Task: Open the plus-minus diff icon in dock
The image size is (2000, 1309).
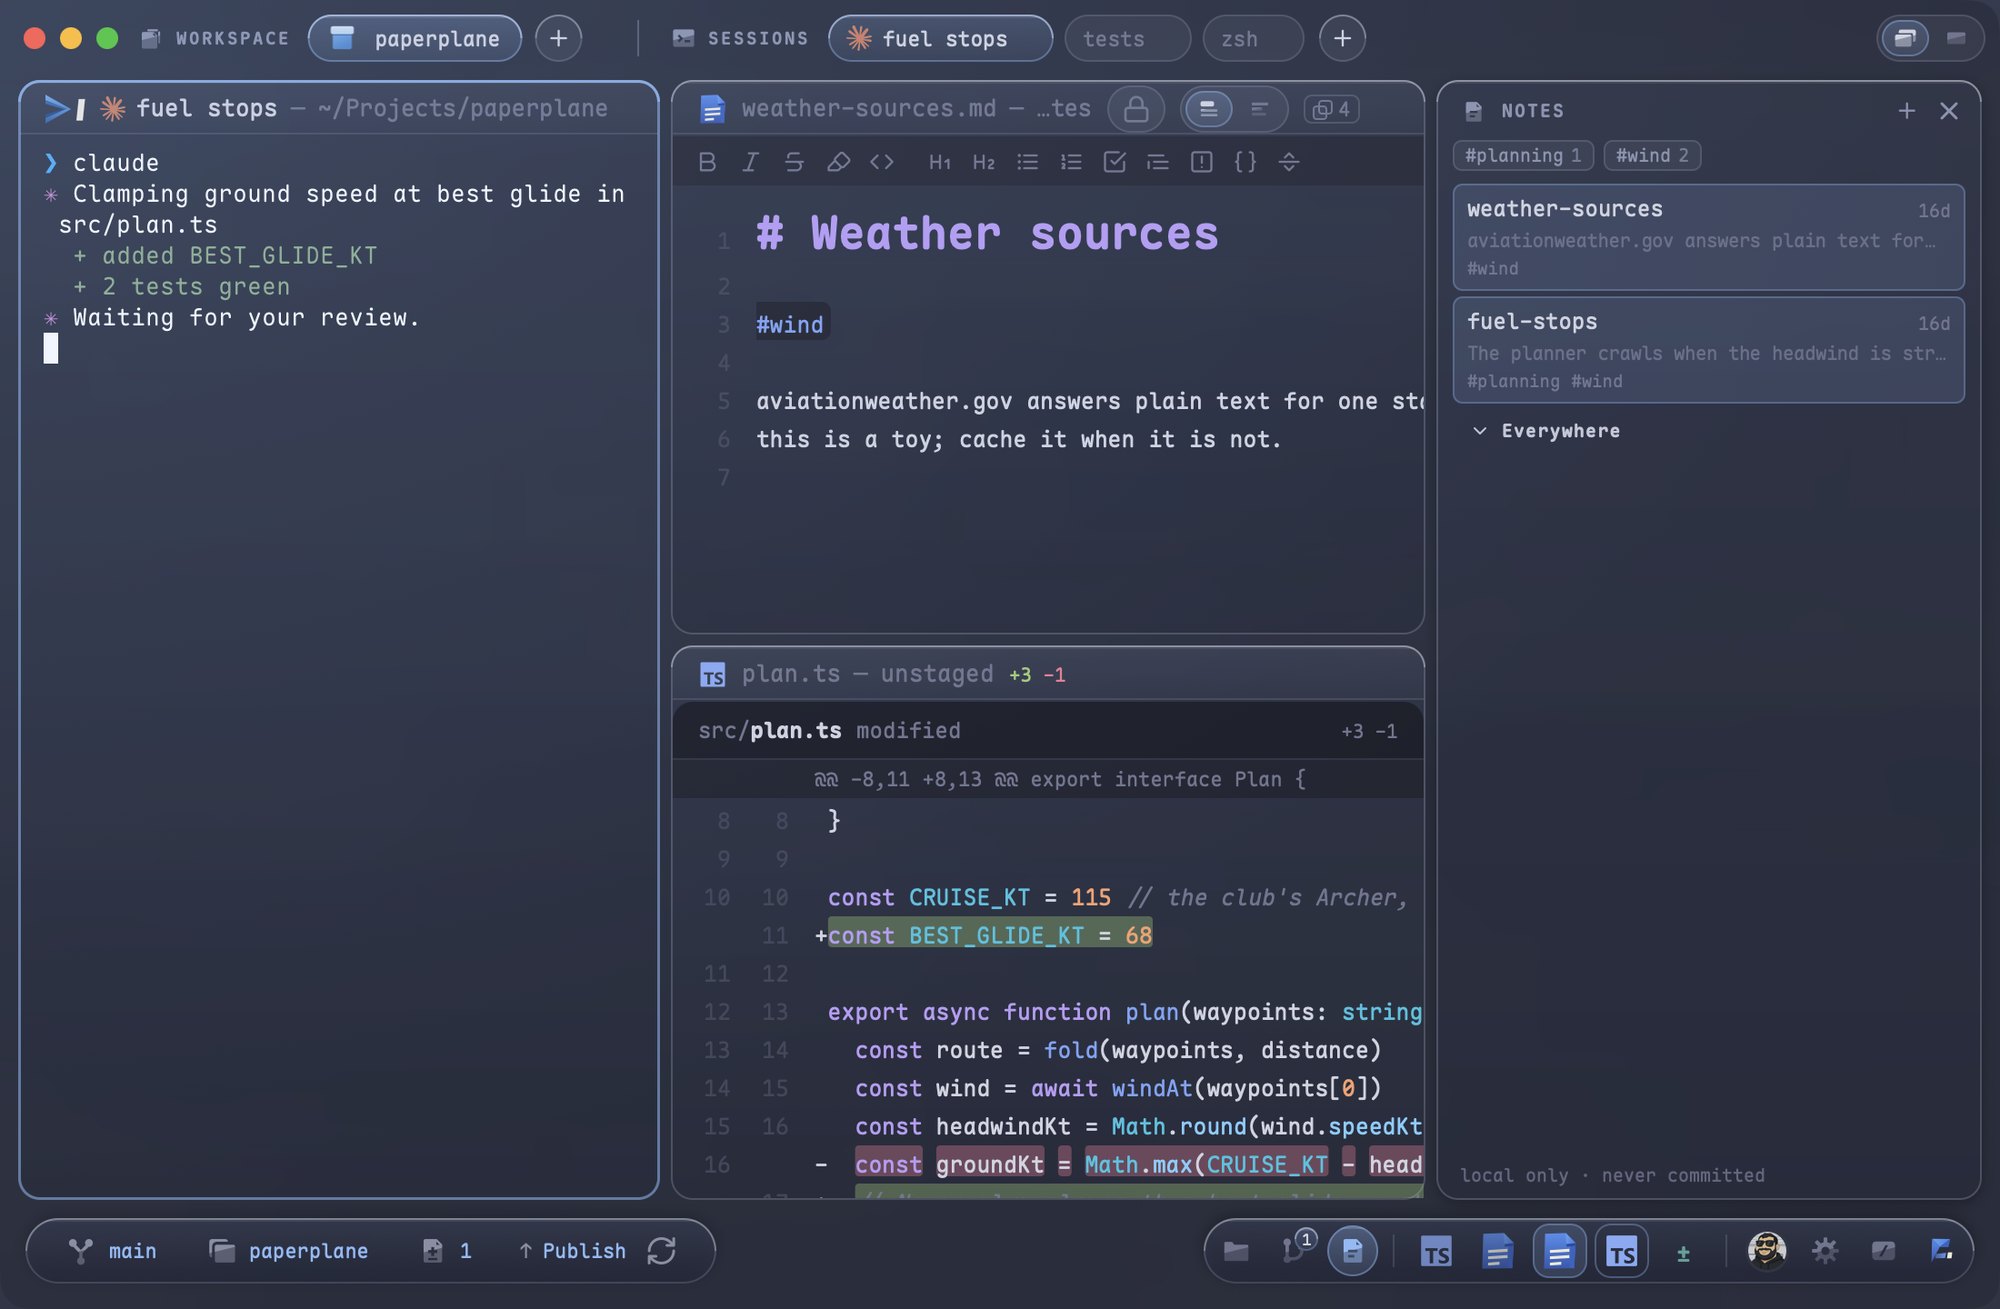Action: 1683,1252
